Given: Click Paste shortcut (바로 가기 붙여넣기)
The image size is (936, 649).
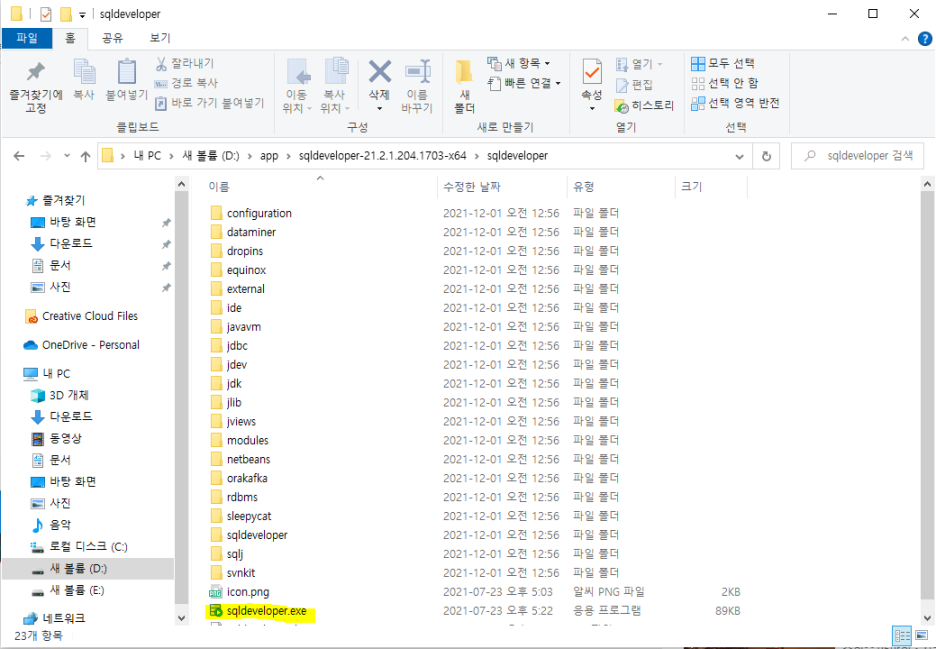Looking at the screenshot, I should click(210, 103).
